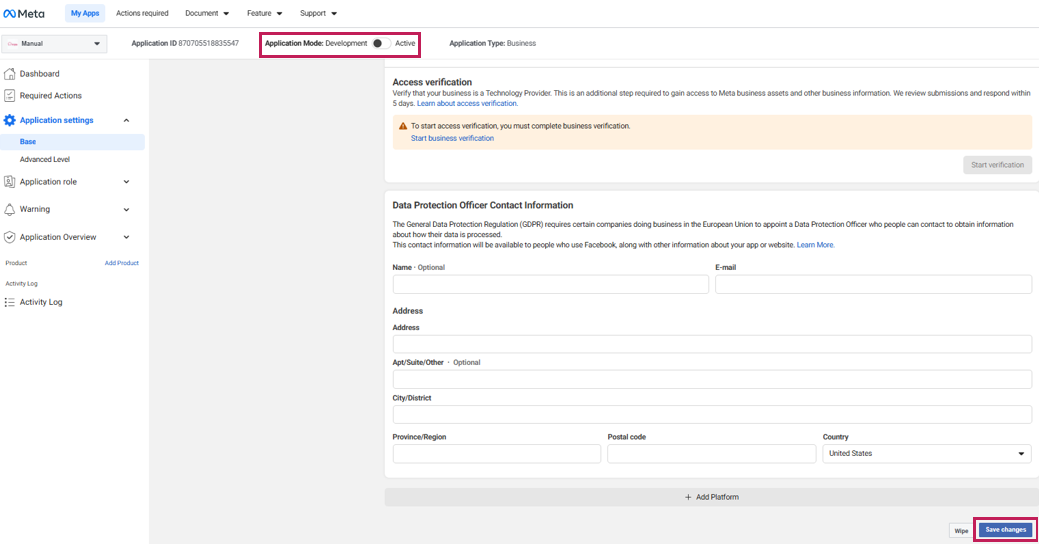Open the My Apps tab

pyautogui.click(x=85, y=13)
